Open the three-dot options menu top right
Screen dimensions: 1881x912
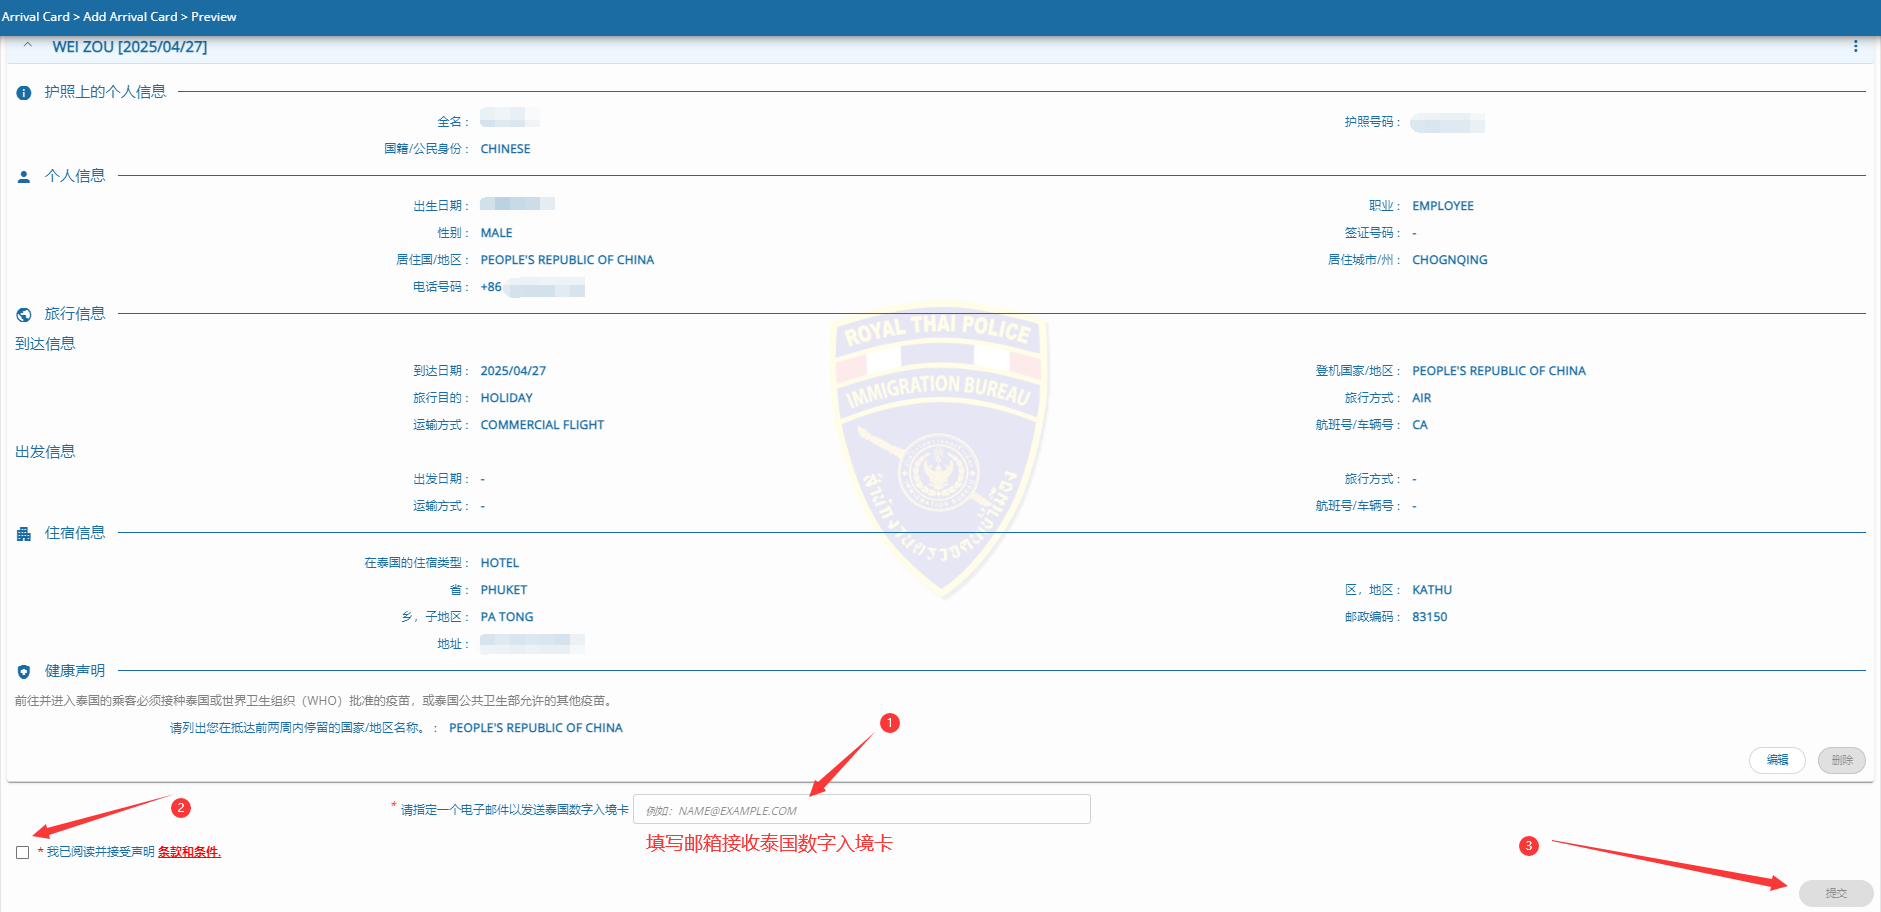click(x=1857, y=45)
